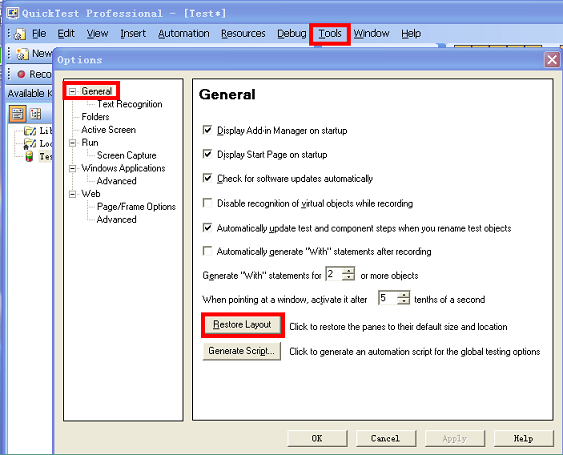Click the red Record button icon
The image size is (563, 455).
coord(22,74)
